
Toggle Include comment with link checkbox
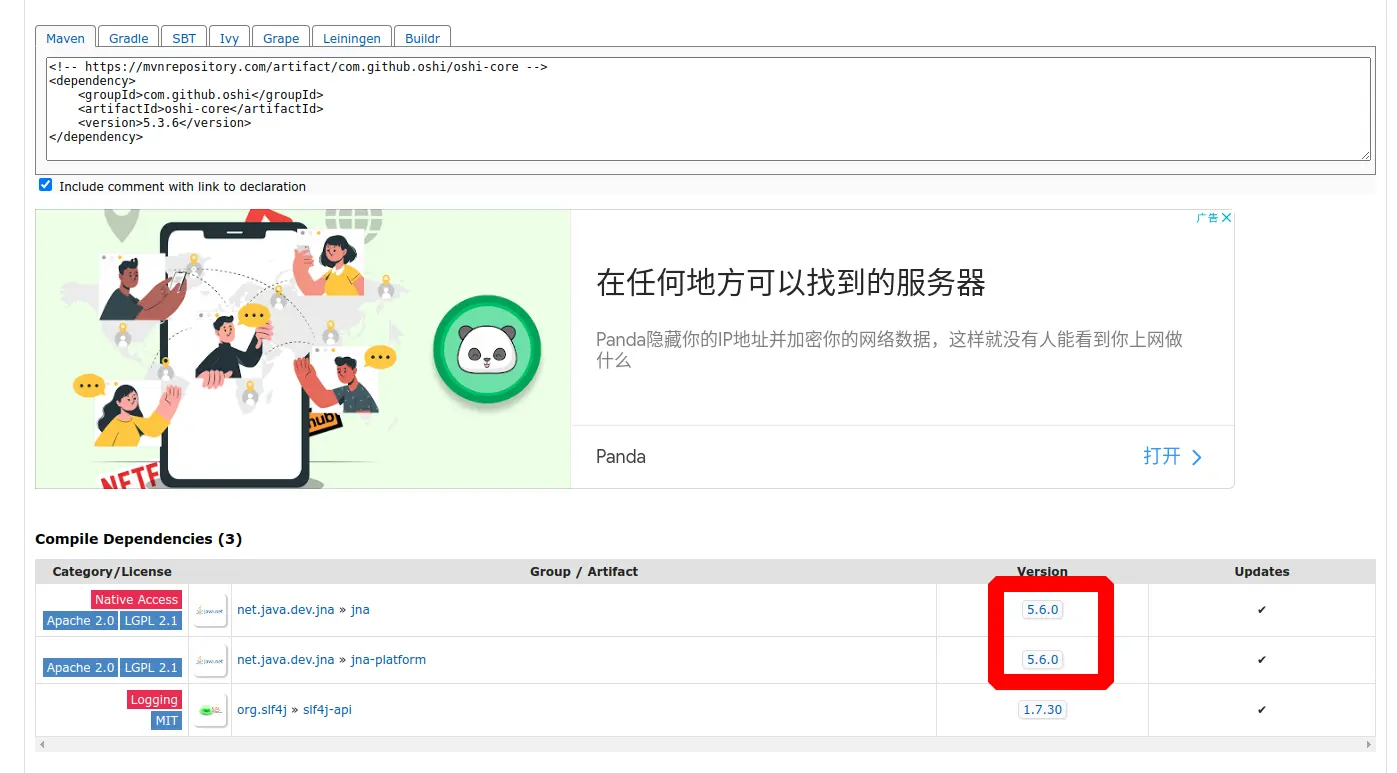tap(45, 185)
